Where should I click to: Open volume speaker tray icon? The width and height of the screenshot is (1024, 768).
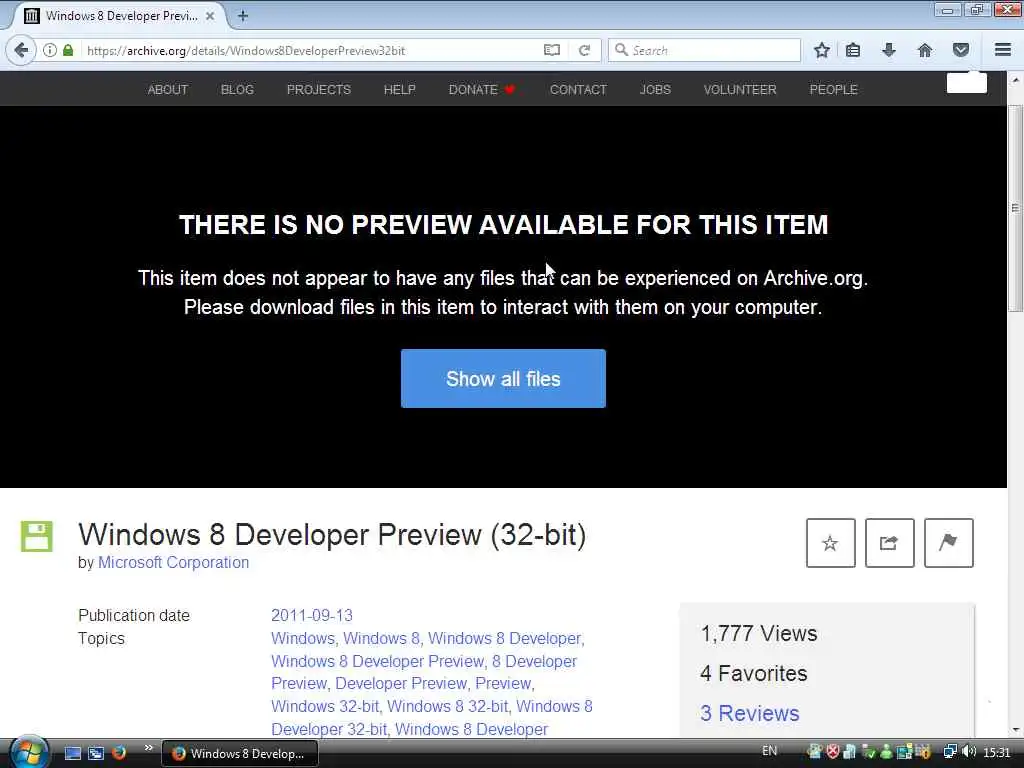click(x=969, y=752)
